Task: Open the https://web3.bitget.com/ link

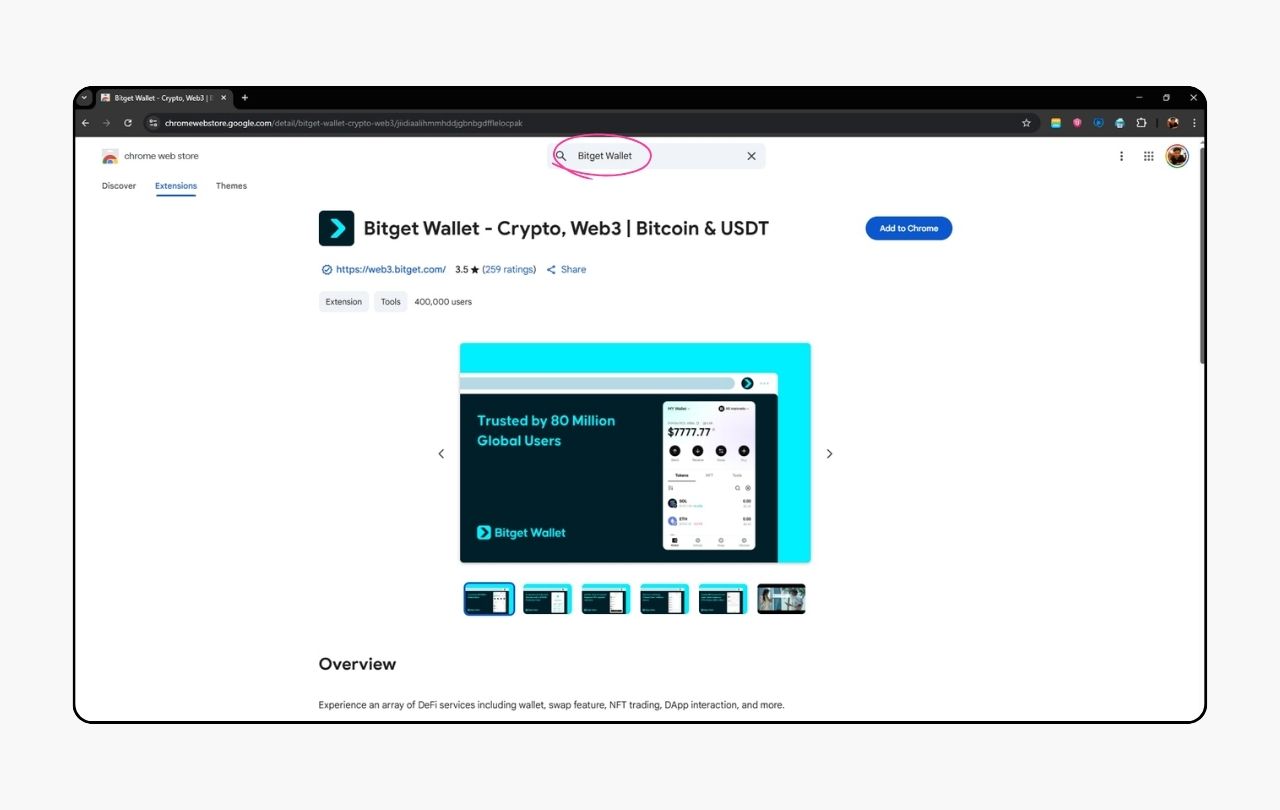Action: tap(391, 270)
